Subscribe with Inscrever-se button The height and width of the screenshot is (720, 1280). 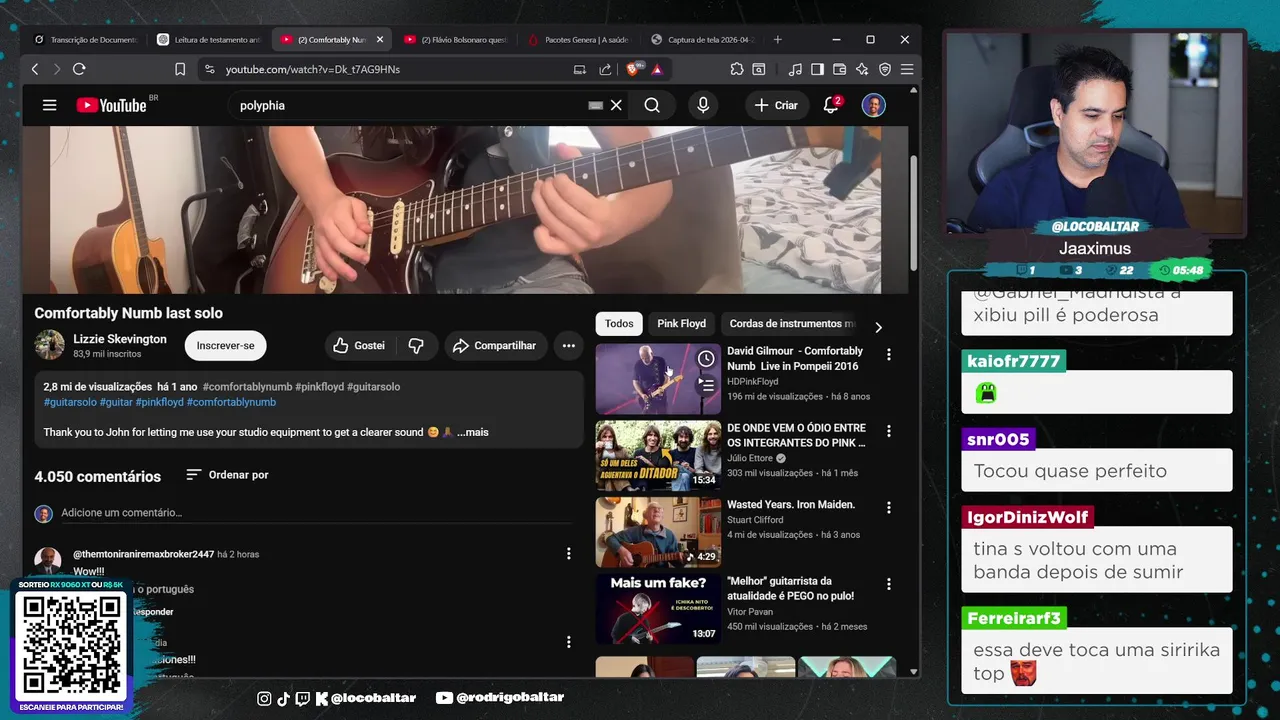click(x=225, y=345)
